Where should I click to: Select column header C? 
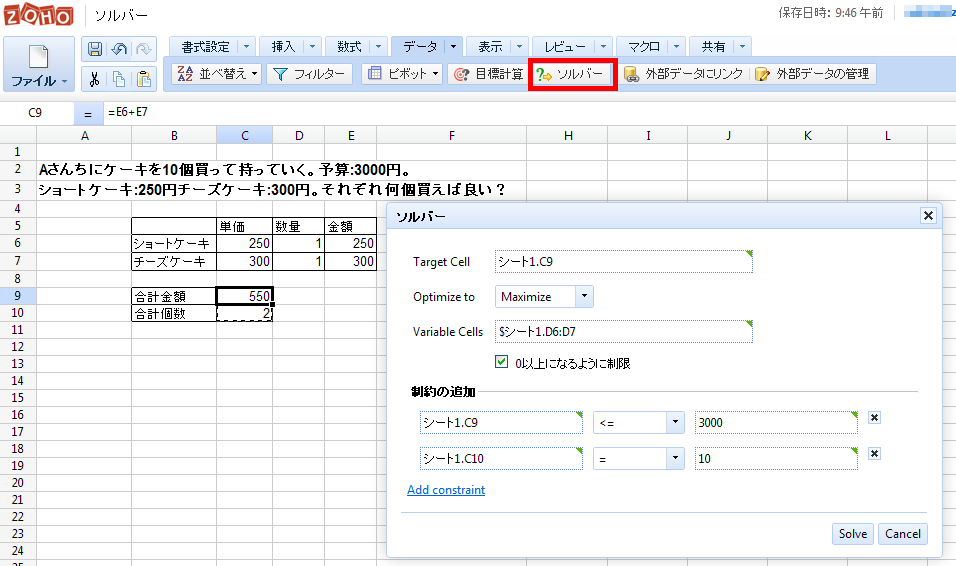pos(244,135)
